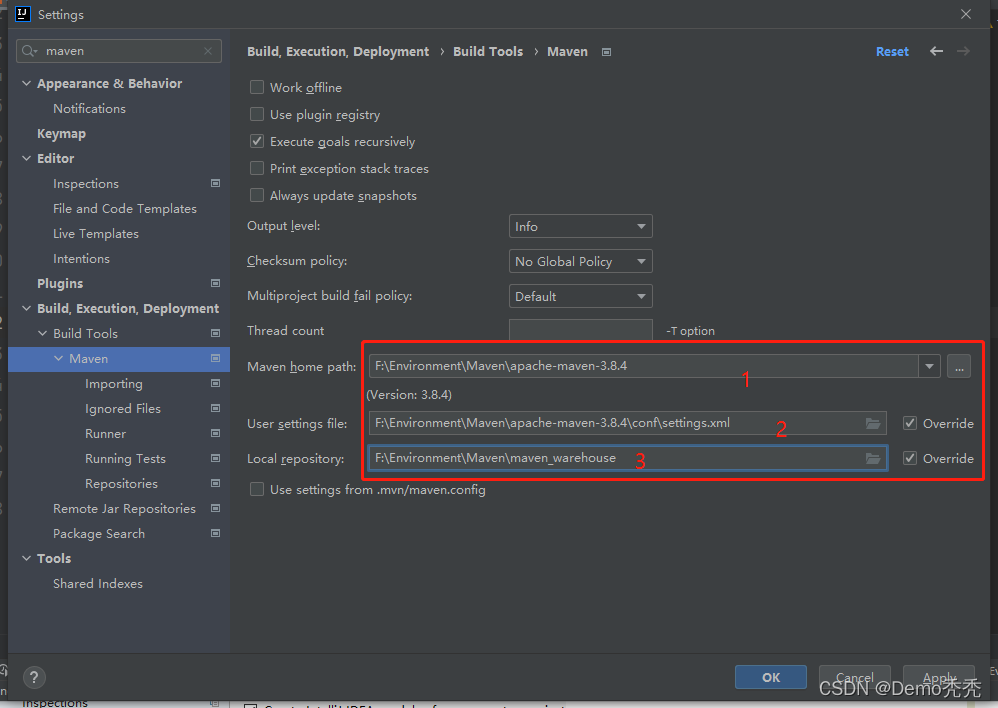Collapse the Tools section
Image resolution: width=998 pixels, height=708 pixels.
pyautogui.click(x=26, y=558)
